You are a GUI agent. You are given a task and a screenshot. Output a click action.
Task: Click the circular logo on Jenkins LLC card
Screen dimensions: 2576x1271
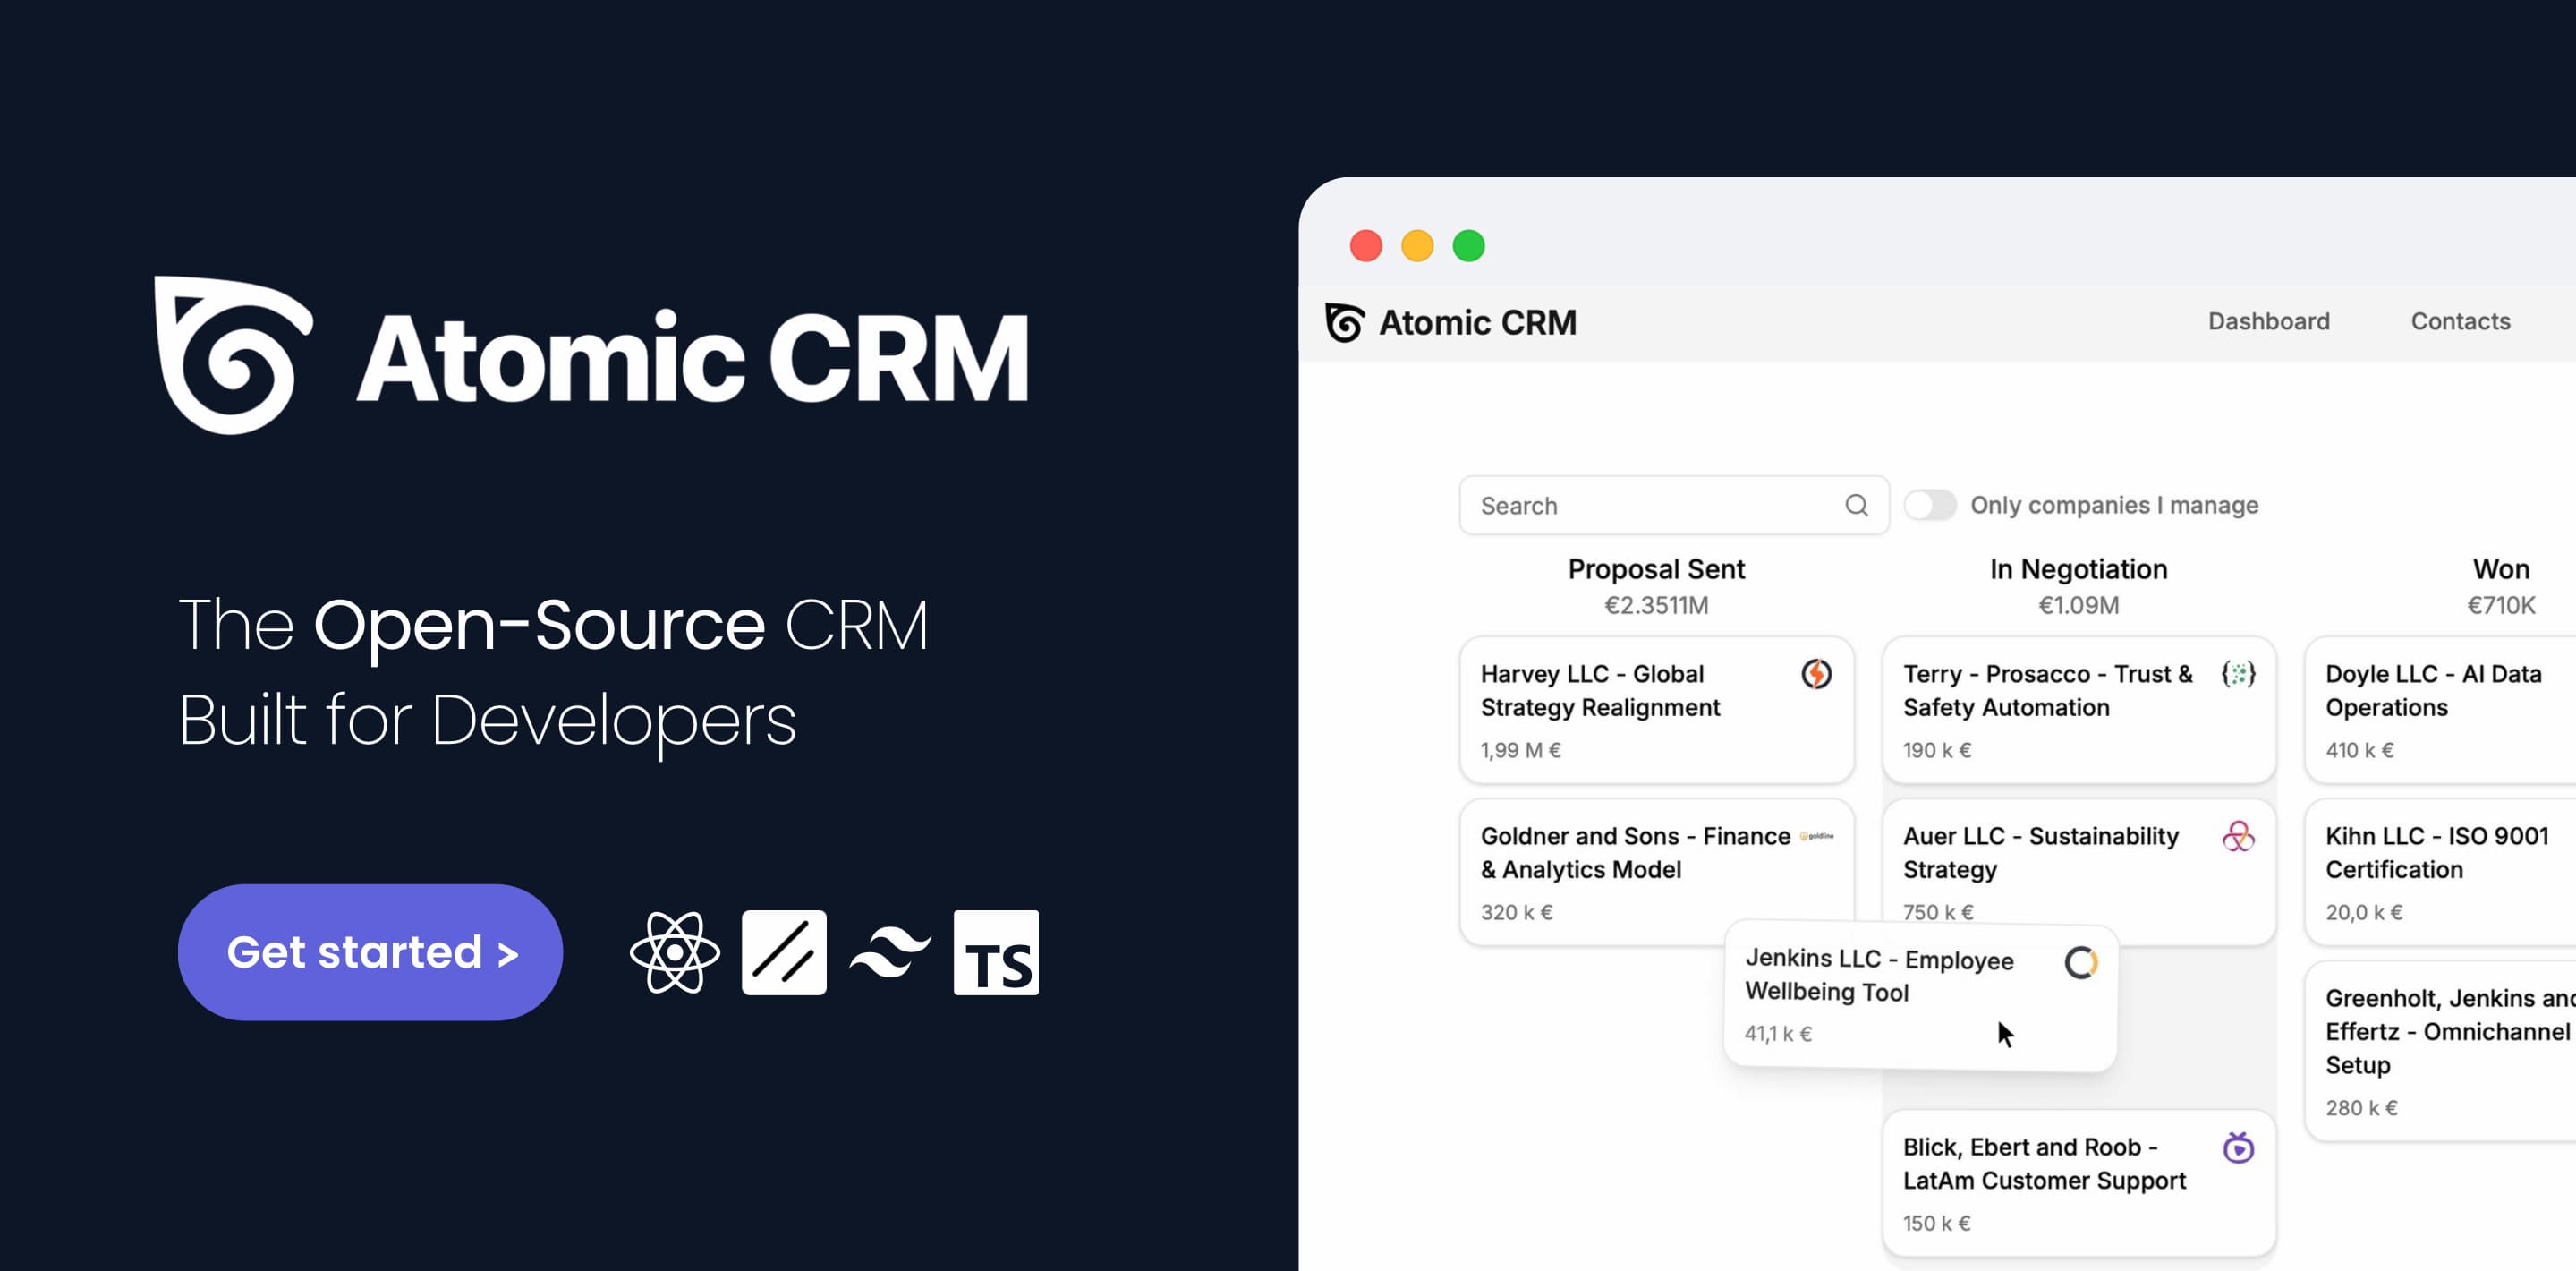[2083, 961]
